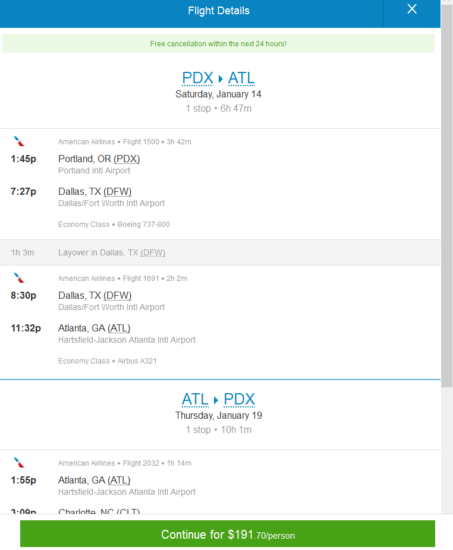453x550 pixels.
Task: Click (DFW) code at 7:27p arrival
Action: coord(118,192)
